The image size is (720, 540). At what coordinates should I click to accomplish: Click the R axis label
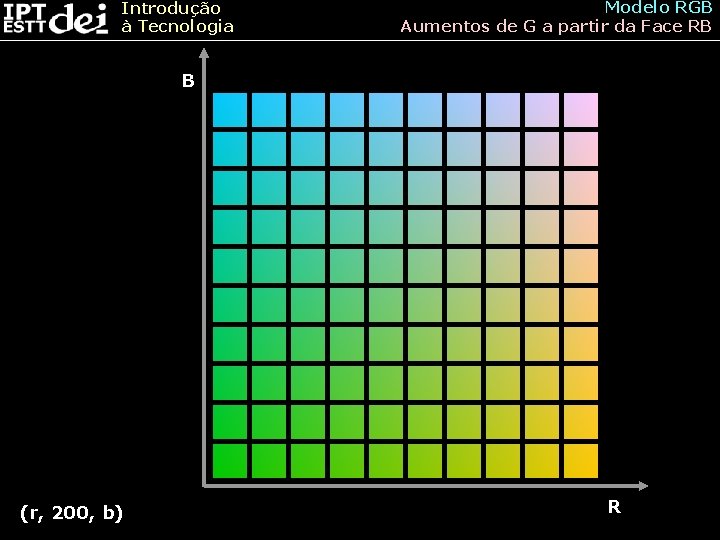(614, 507)
